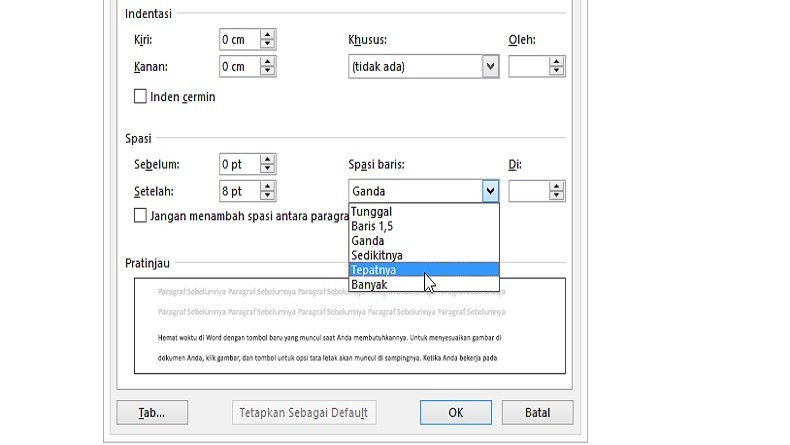This screenshot has width=790, height=445.
Task: Expand the Khusus indentation dropdown
Action: 489,67
